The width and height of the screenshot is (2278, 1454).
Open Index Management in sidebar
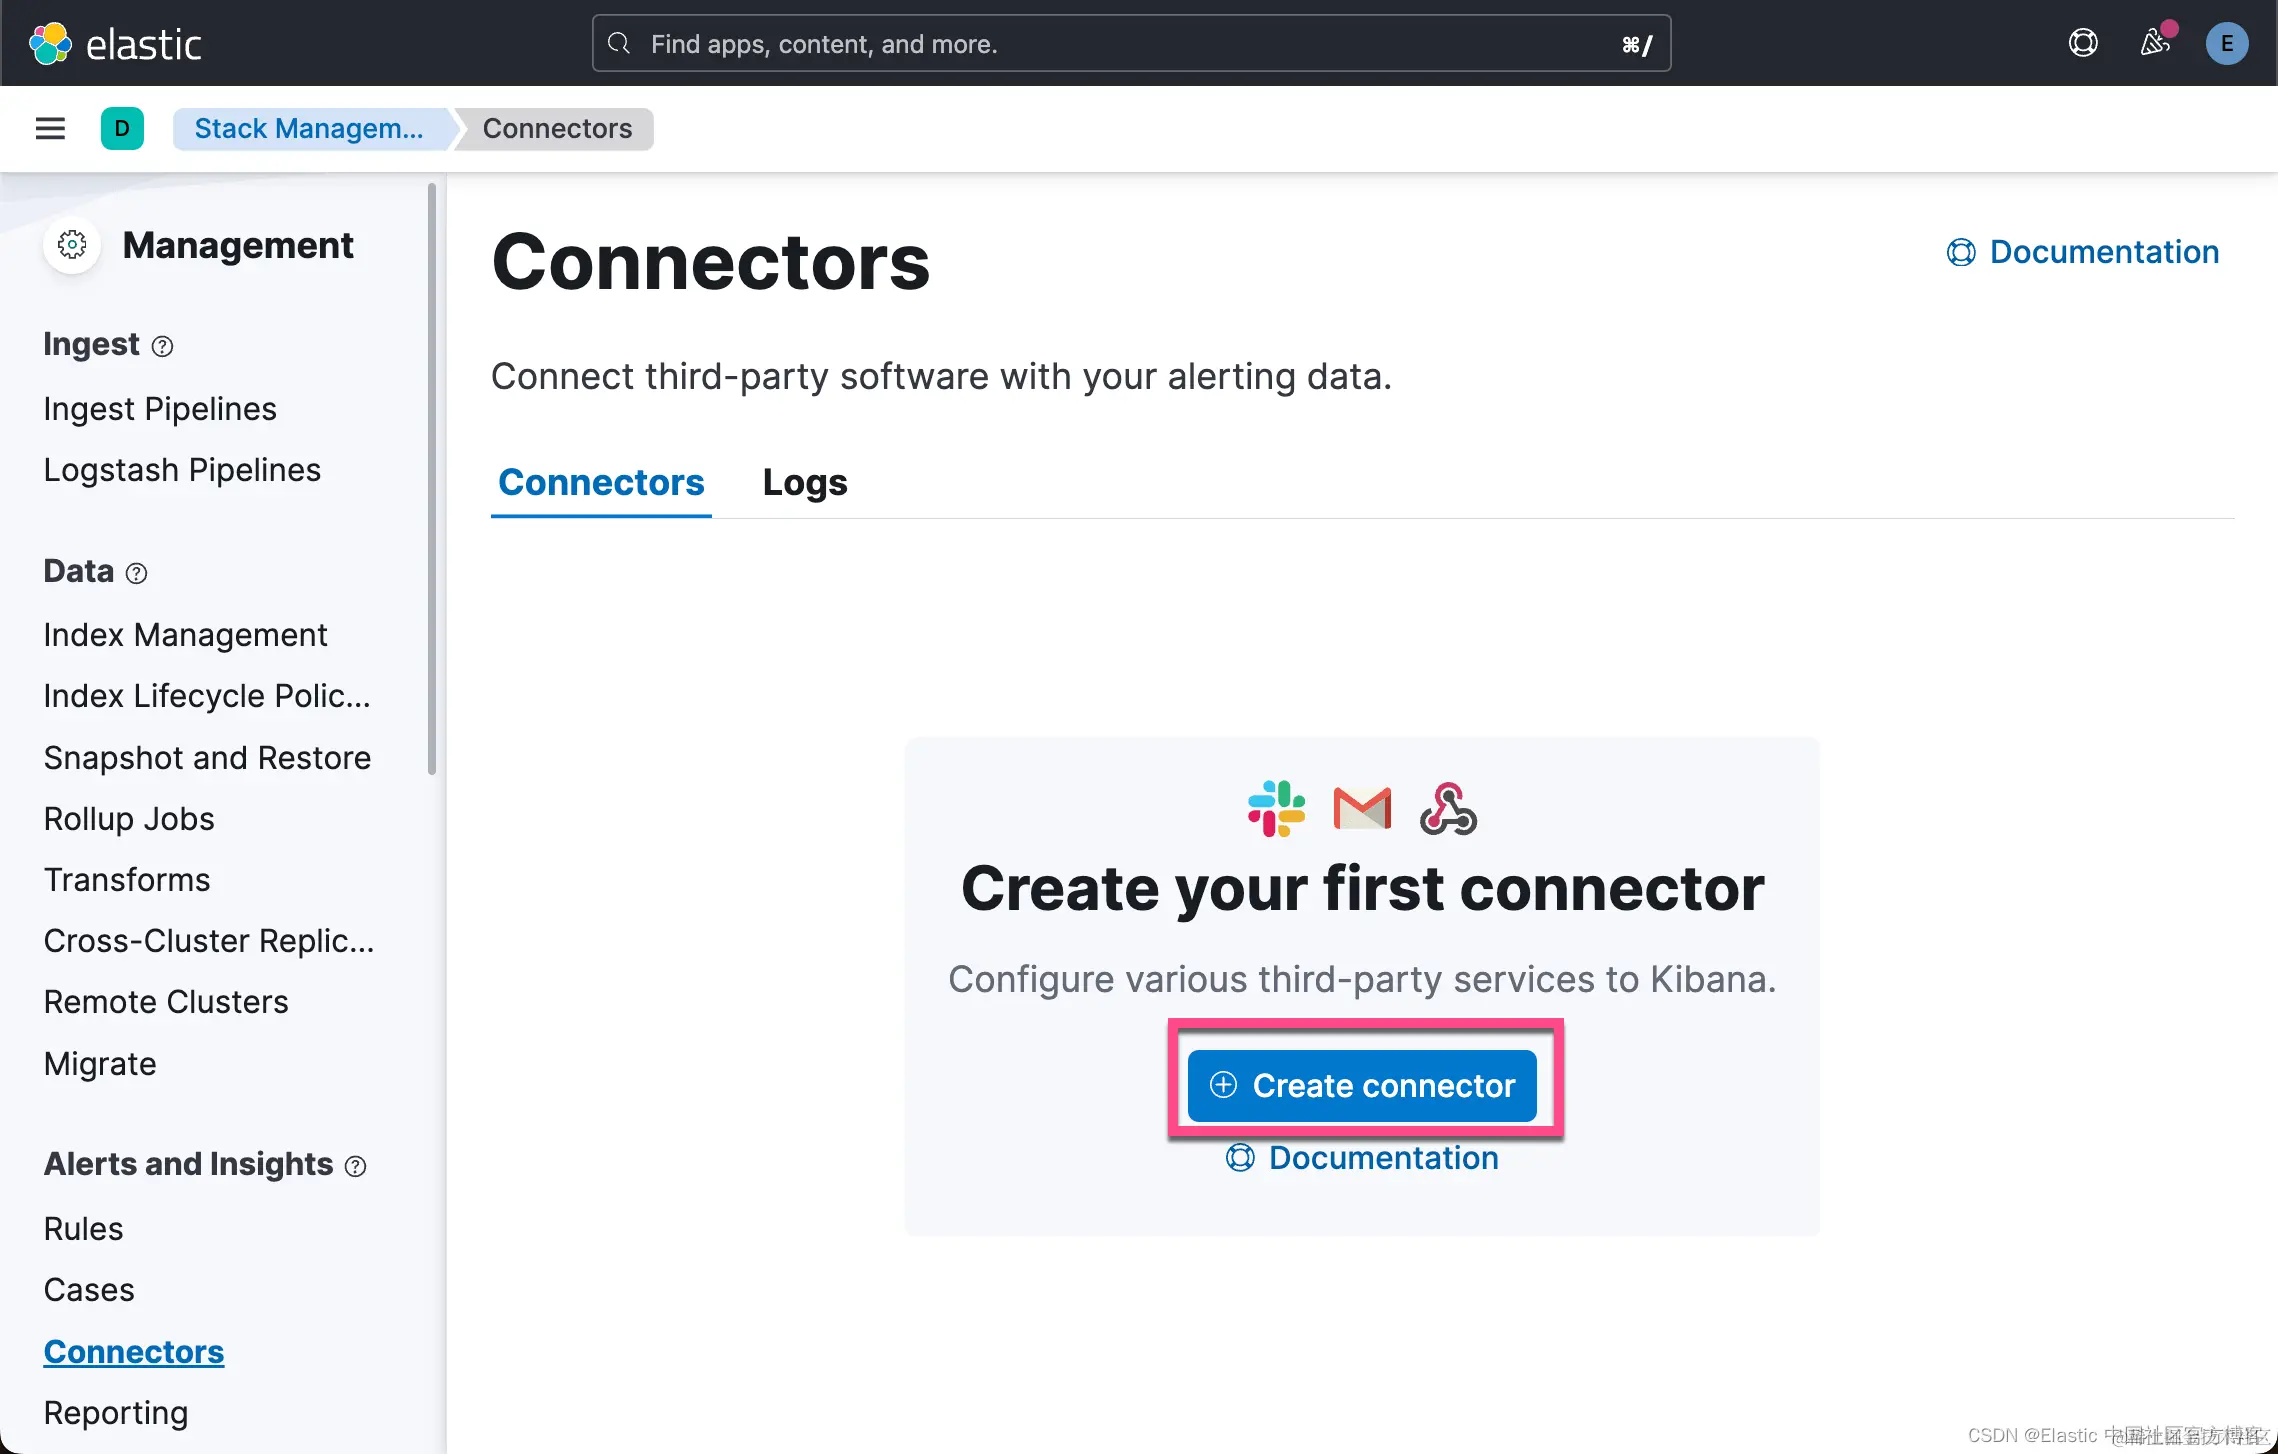click(185, 634)
